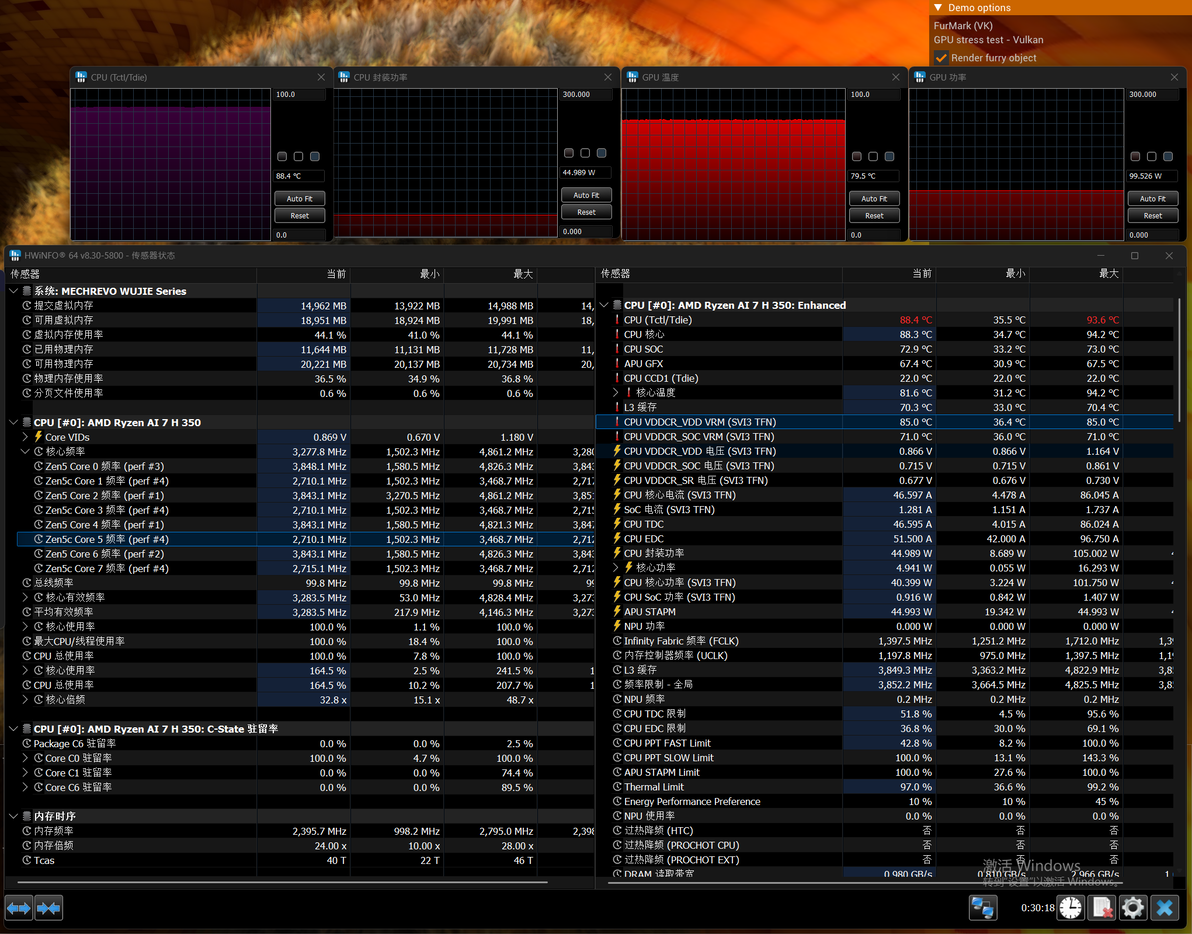Expand the 核心温度 row in right panel
Viewport: 1192px width, 934px height.
[x=616, y=392]
